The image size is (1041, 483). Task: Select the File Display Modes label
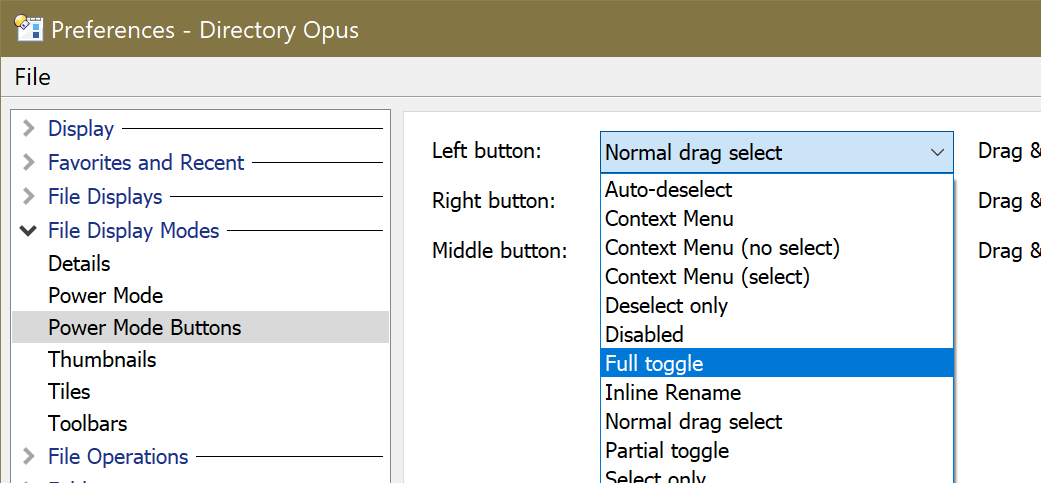tap(133, 231)
